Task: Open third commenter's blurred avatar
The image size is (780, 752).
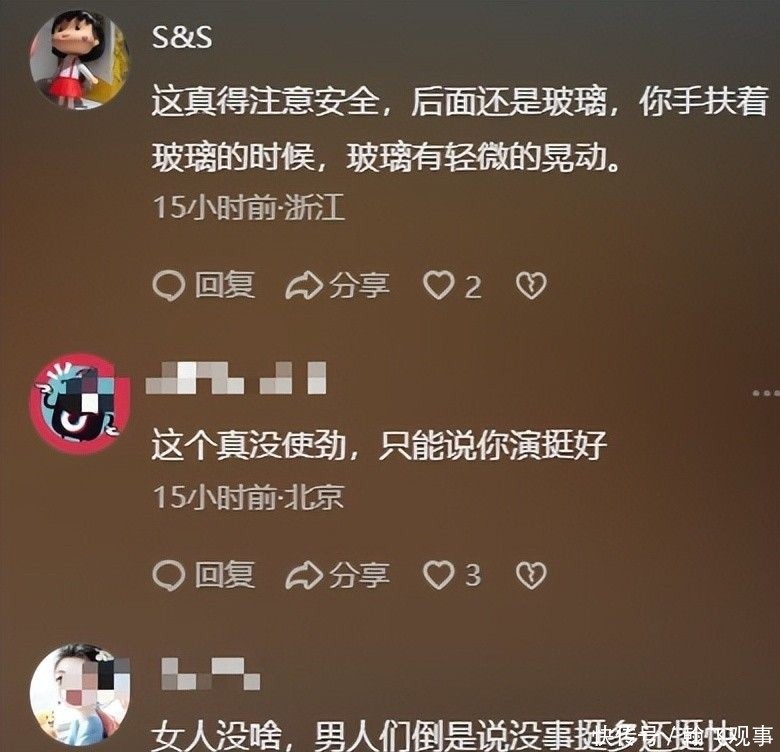Action: click(x=80, y=694)
